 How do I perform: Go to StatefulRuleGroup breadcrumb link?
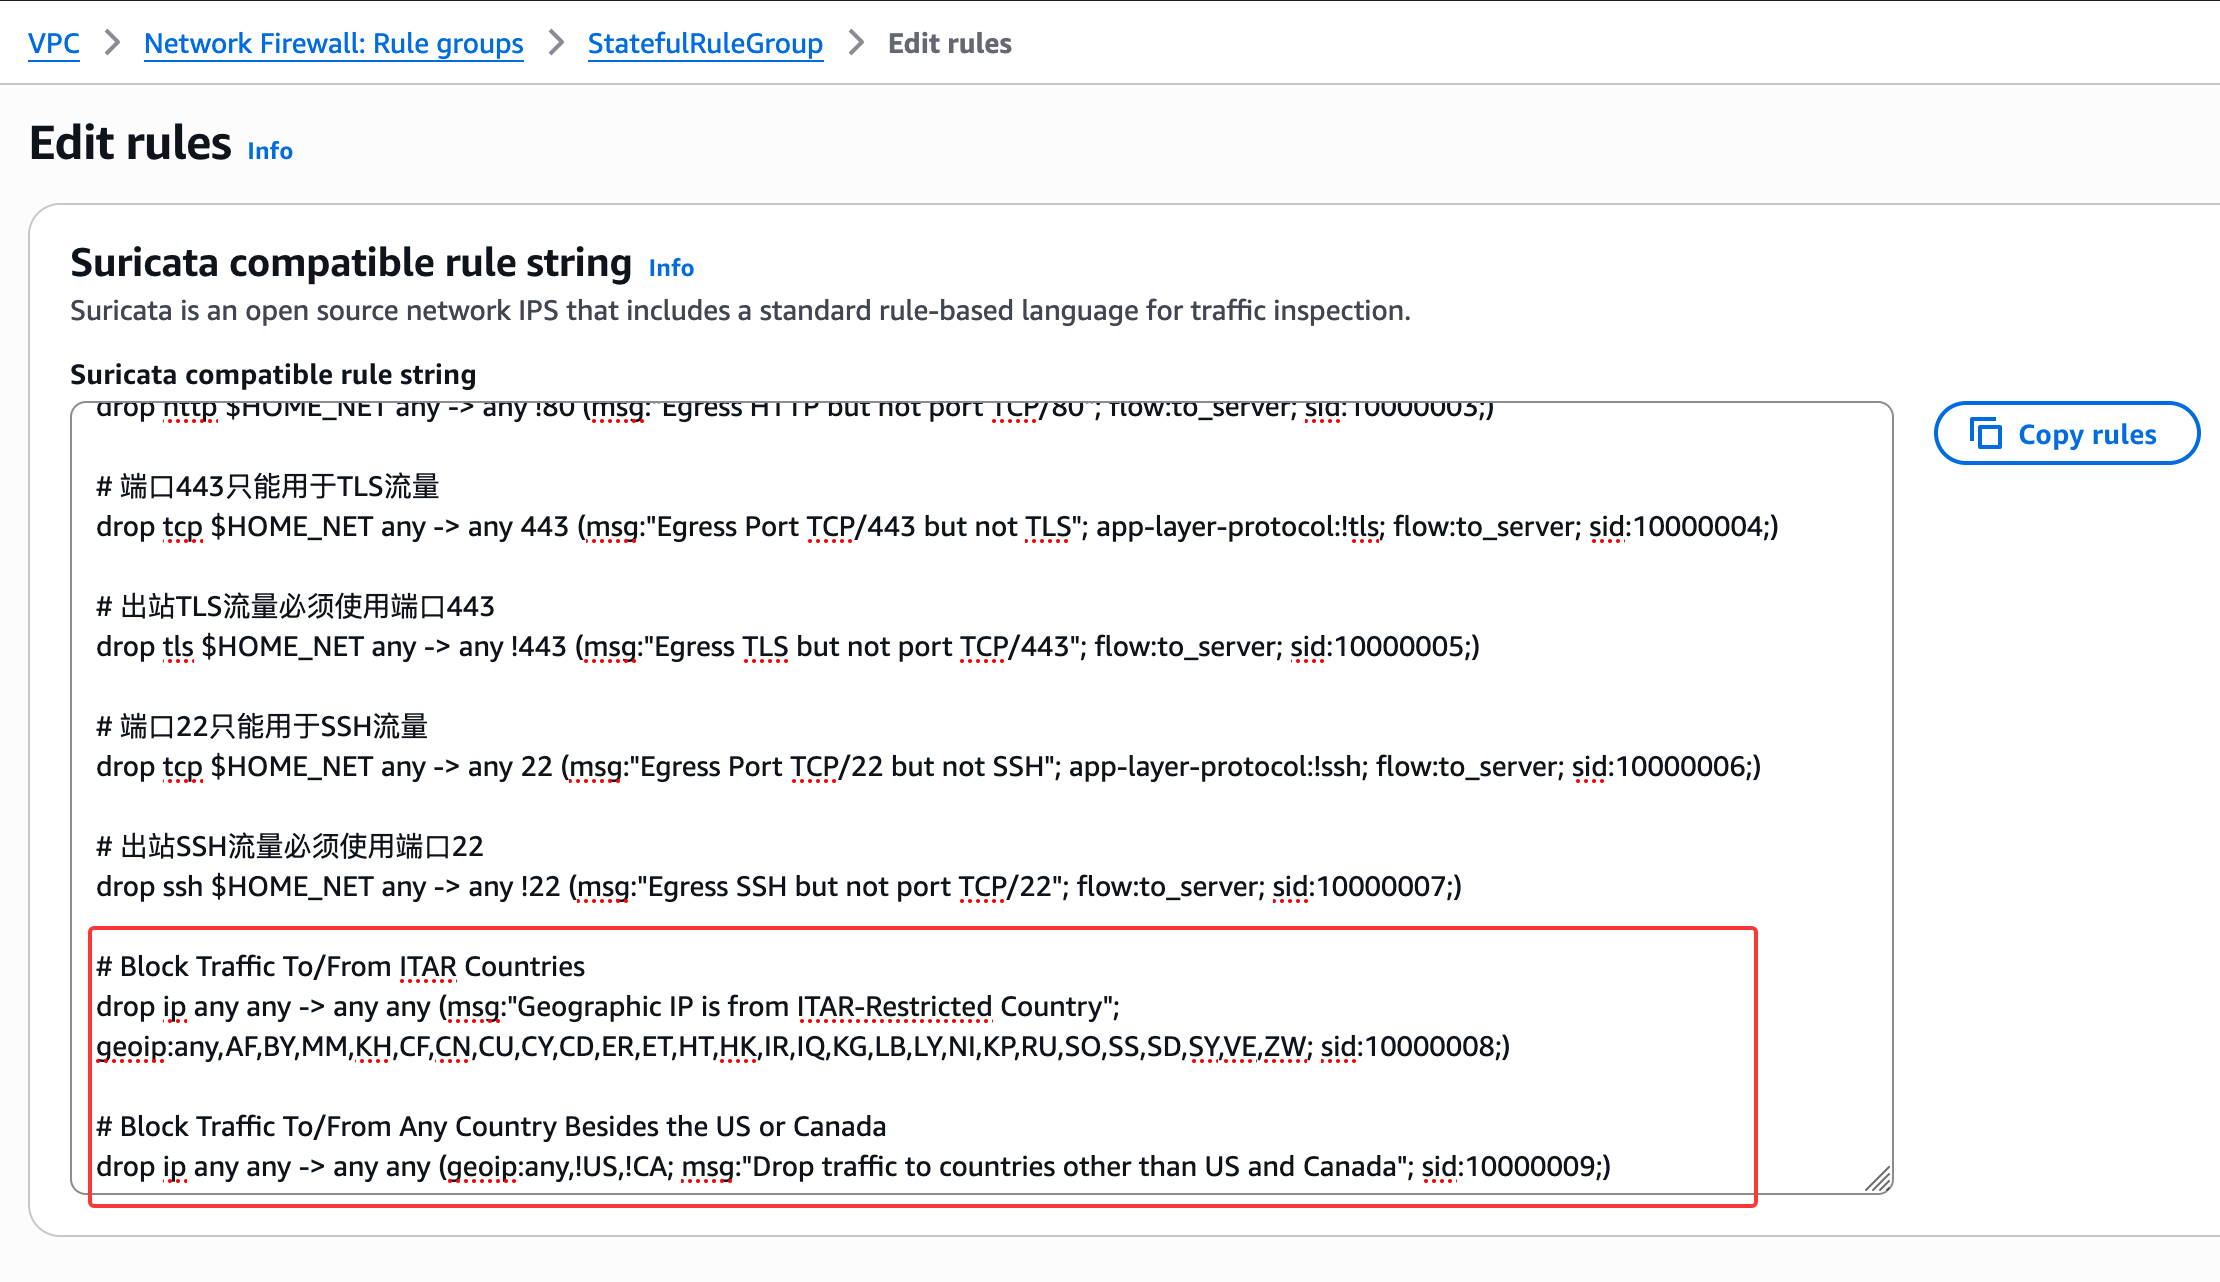(705, 44)
